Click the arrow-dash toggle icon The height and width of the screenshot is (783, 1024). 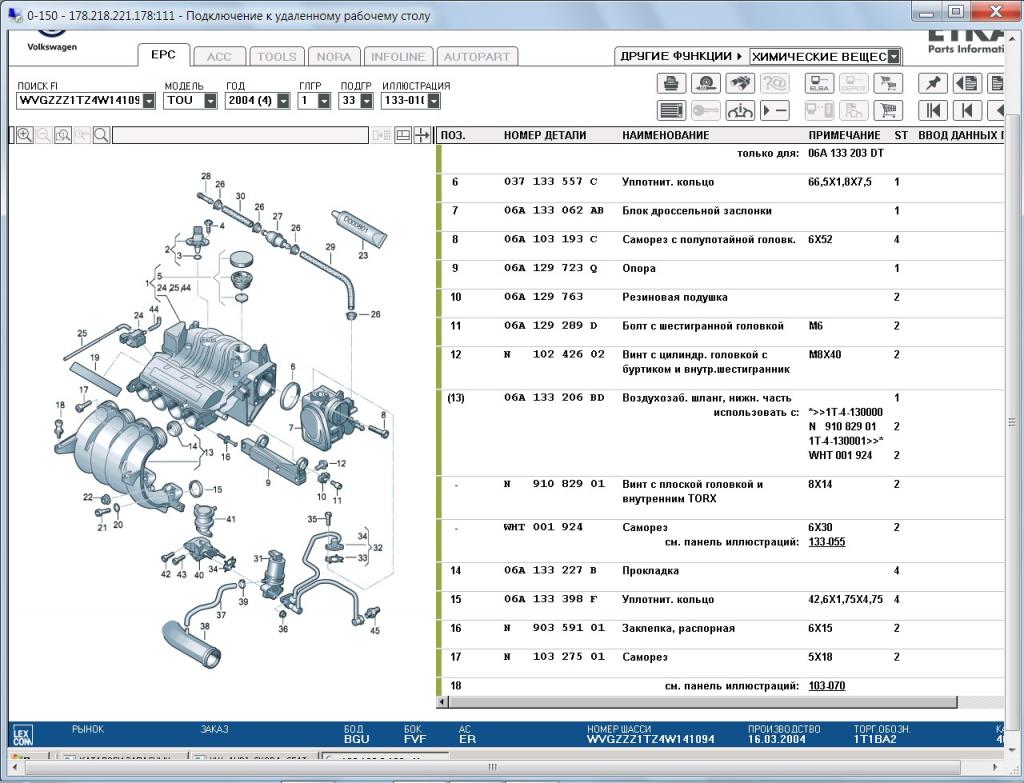(x=774, y=110)
